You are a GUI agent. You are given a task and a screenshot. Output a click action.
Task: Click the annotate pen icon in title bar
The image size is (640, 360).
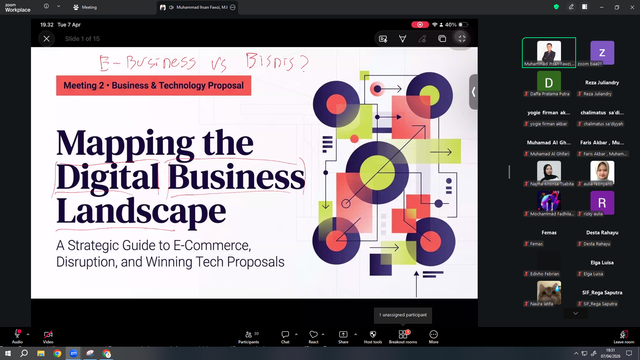(x=571, y=7)
